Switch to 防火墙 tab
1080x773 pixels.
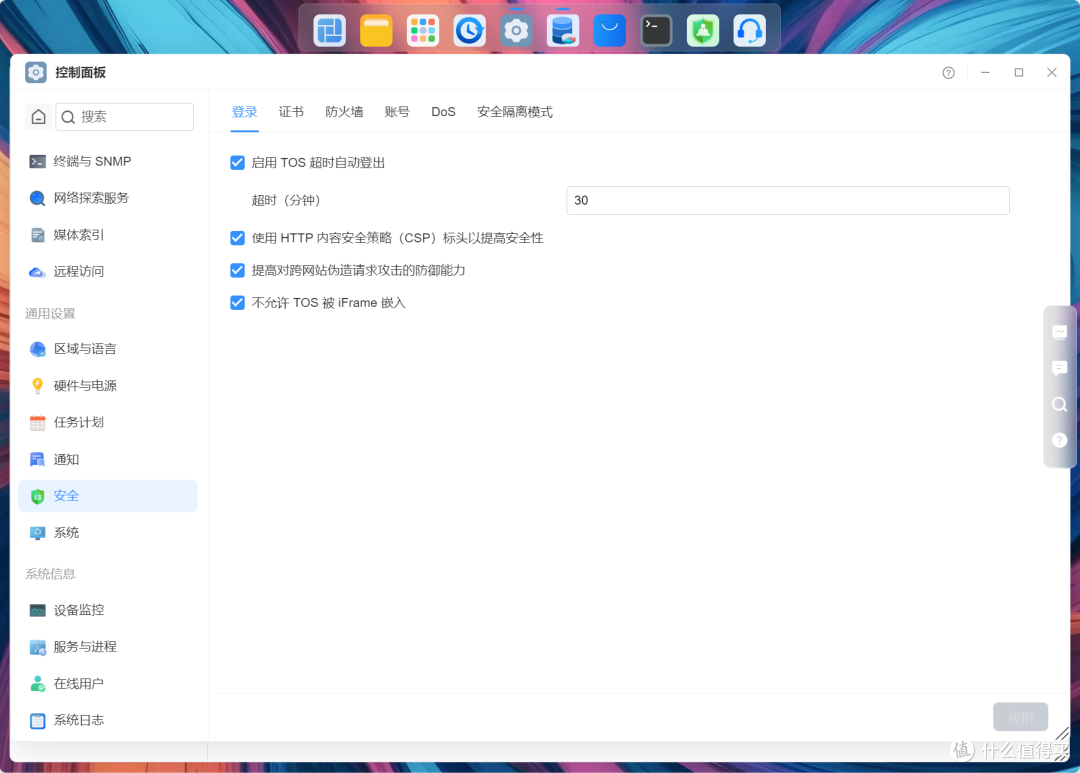344,112
